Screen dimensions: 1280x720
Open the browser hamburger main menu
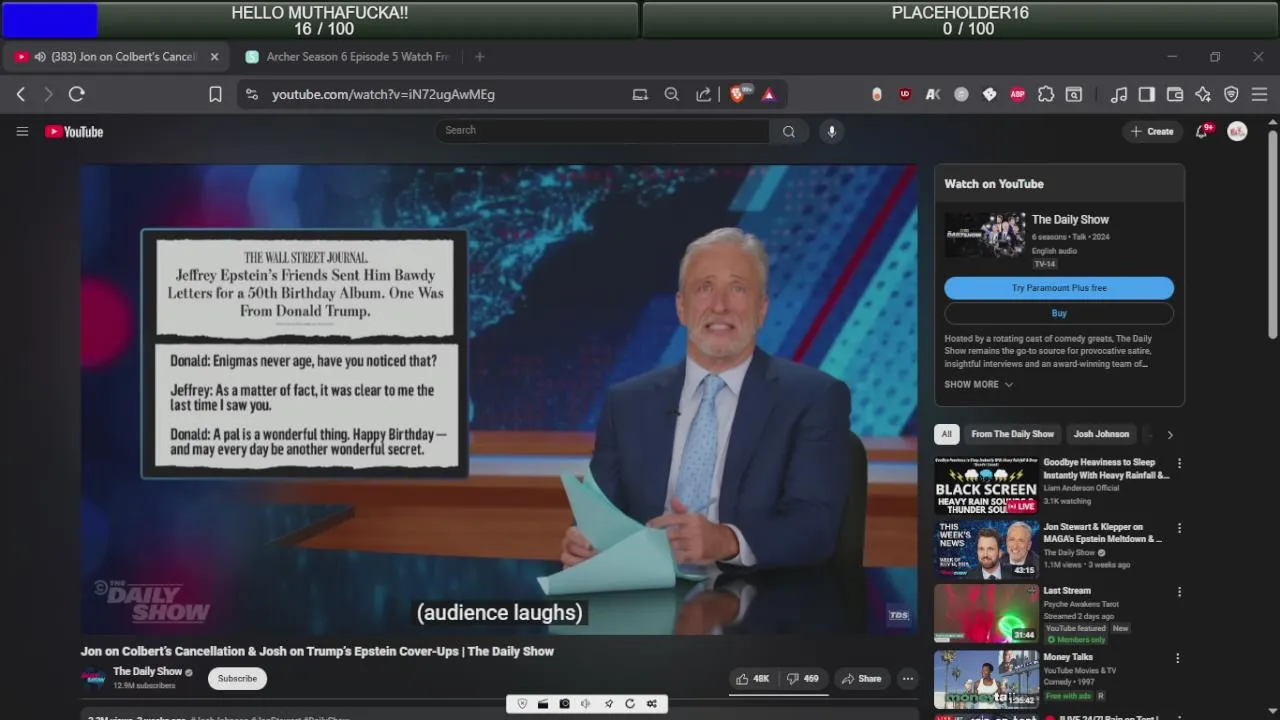coord(1259,94)
